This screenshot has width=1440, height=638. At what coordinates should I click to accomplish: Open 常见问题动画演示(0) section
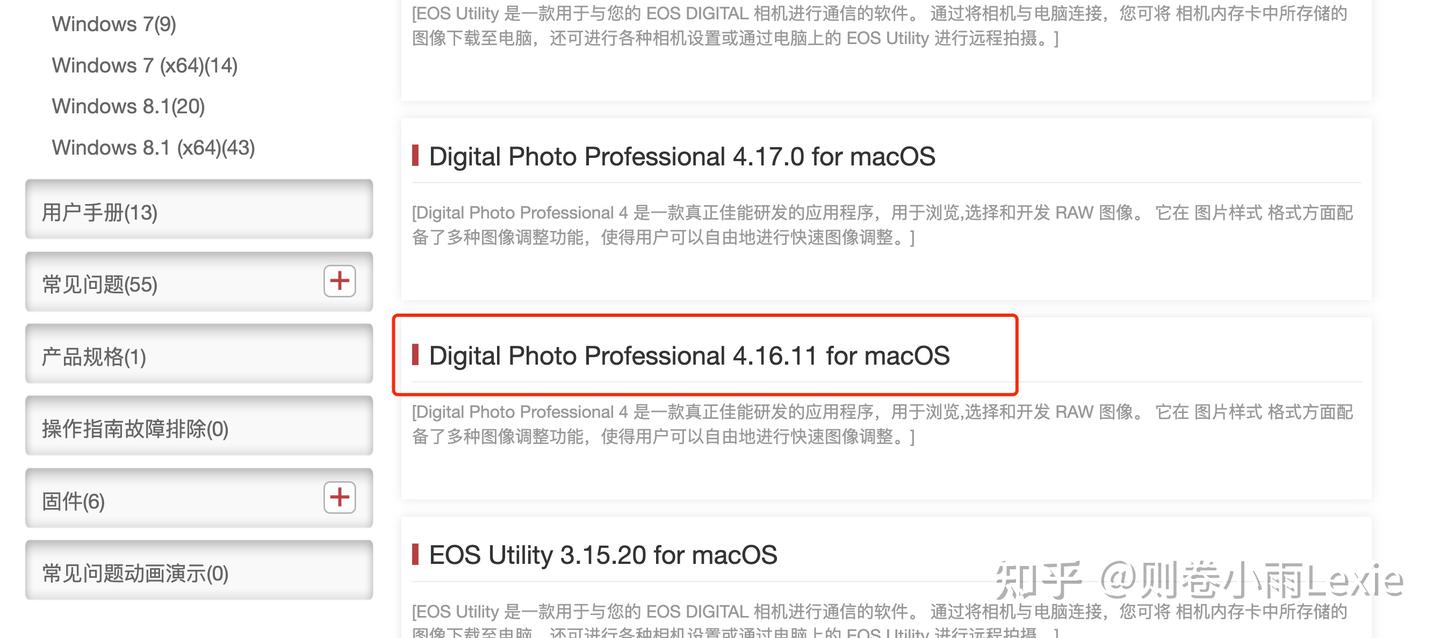click(199, 571)
